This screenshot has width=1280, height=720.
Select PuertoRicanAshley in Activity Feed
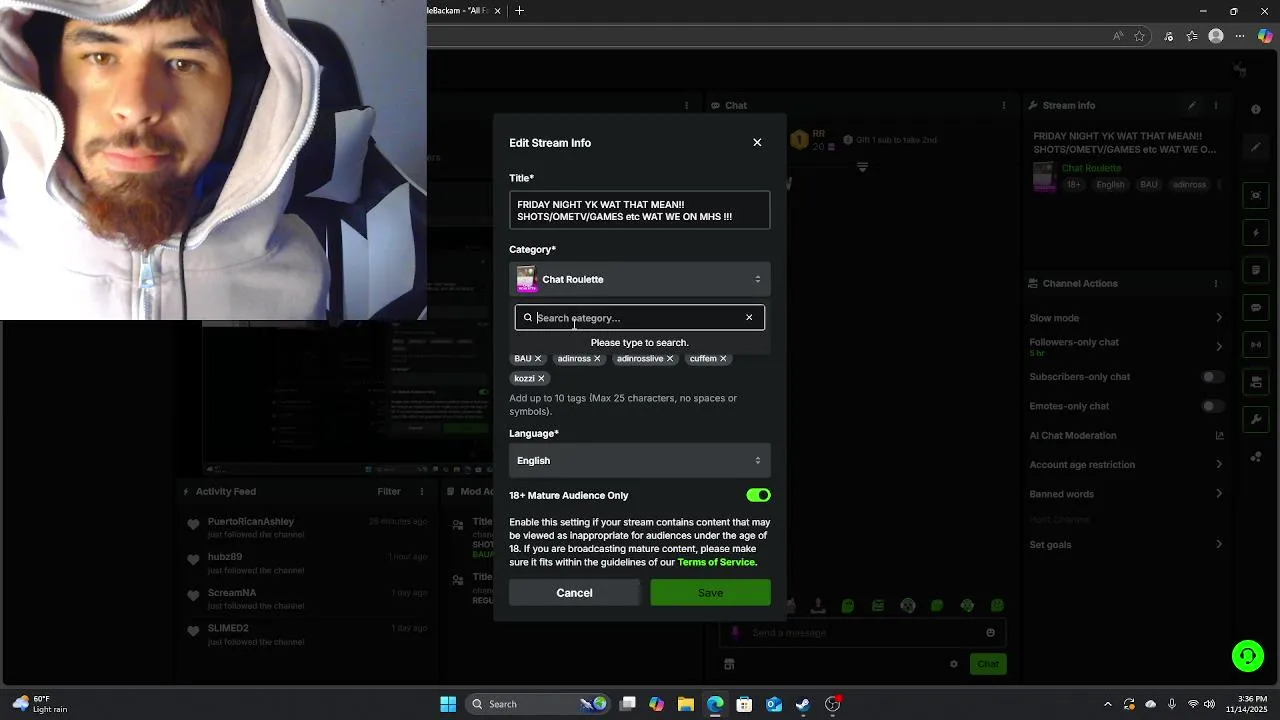click(251, 522)
